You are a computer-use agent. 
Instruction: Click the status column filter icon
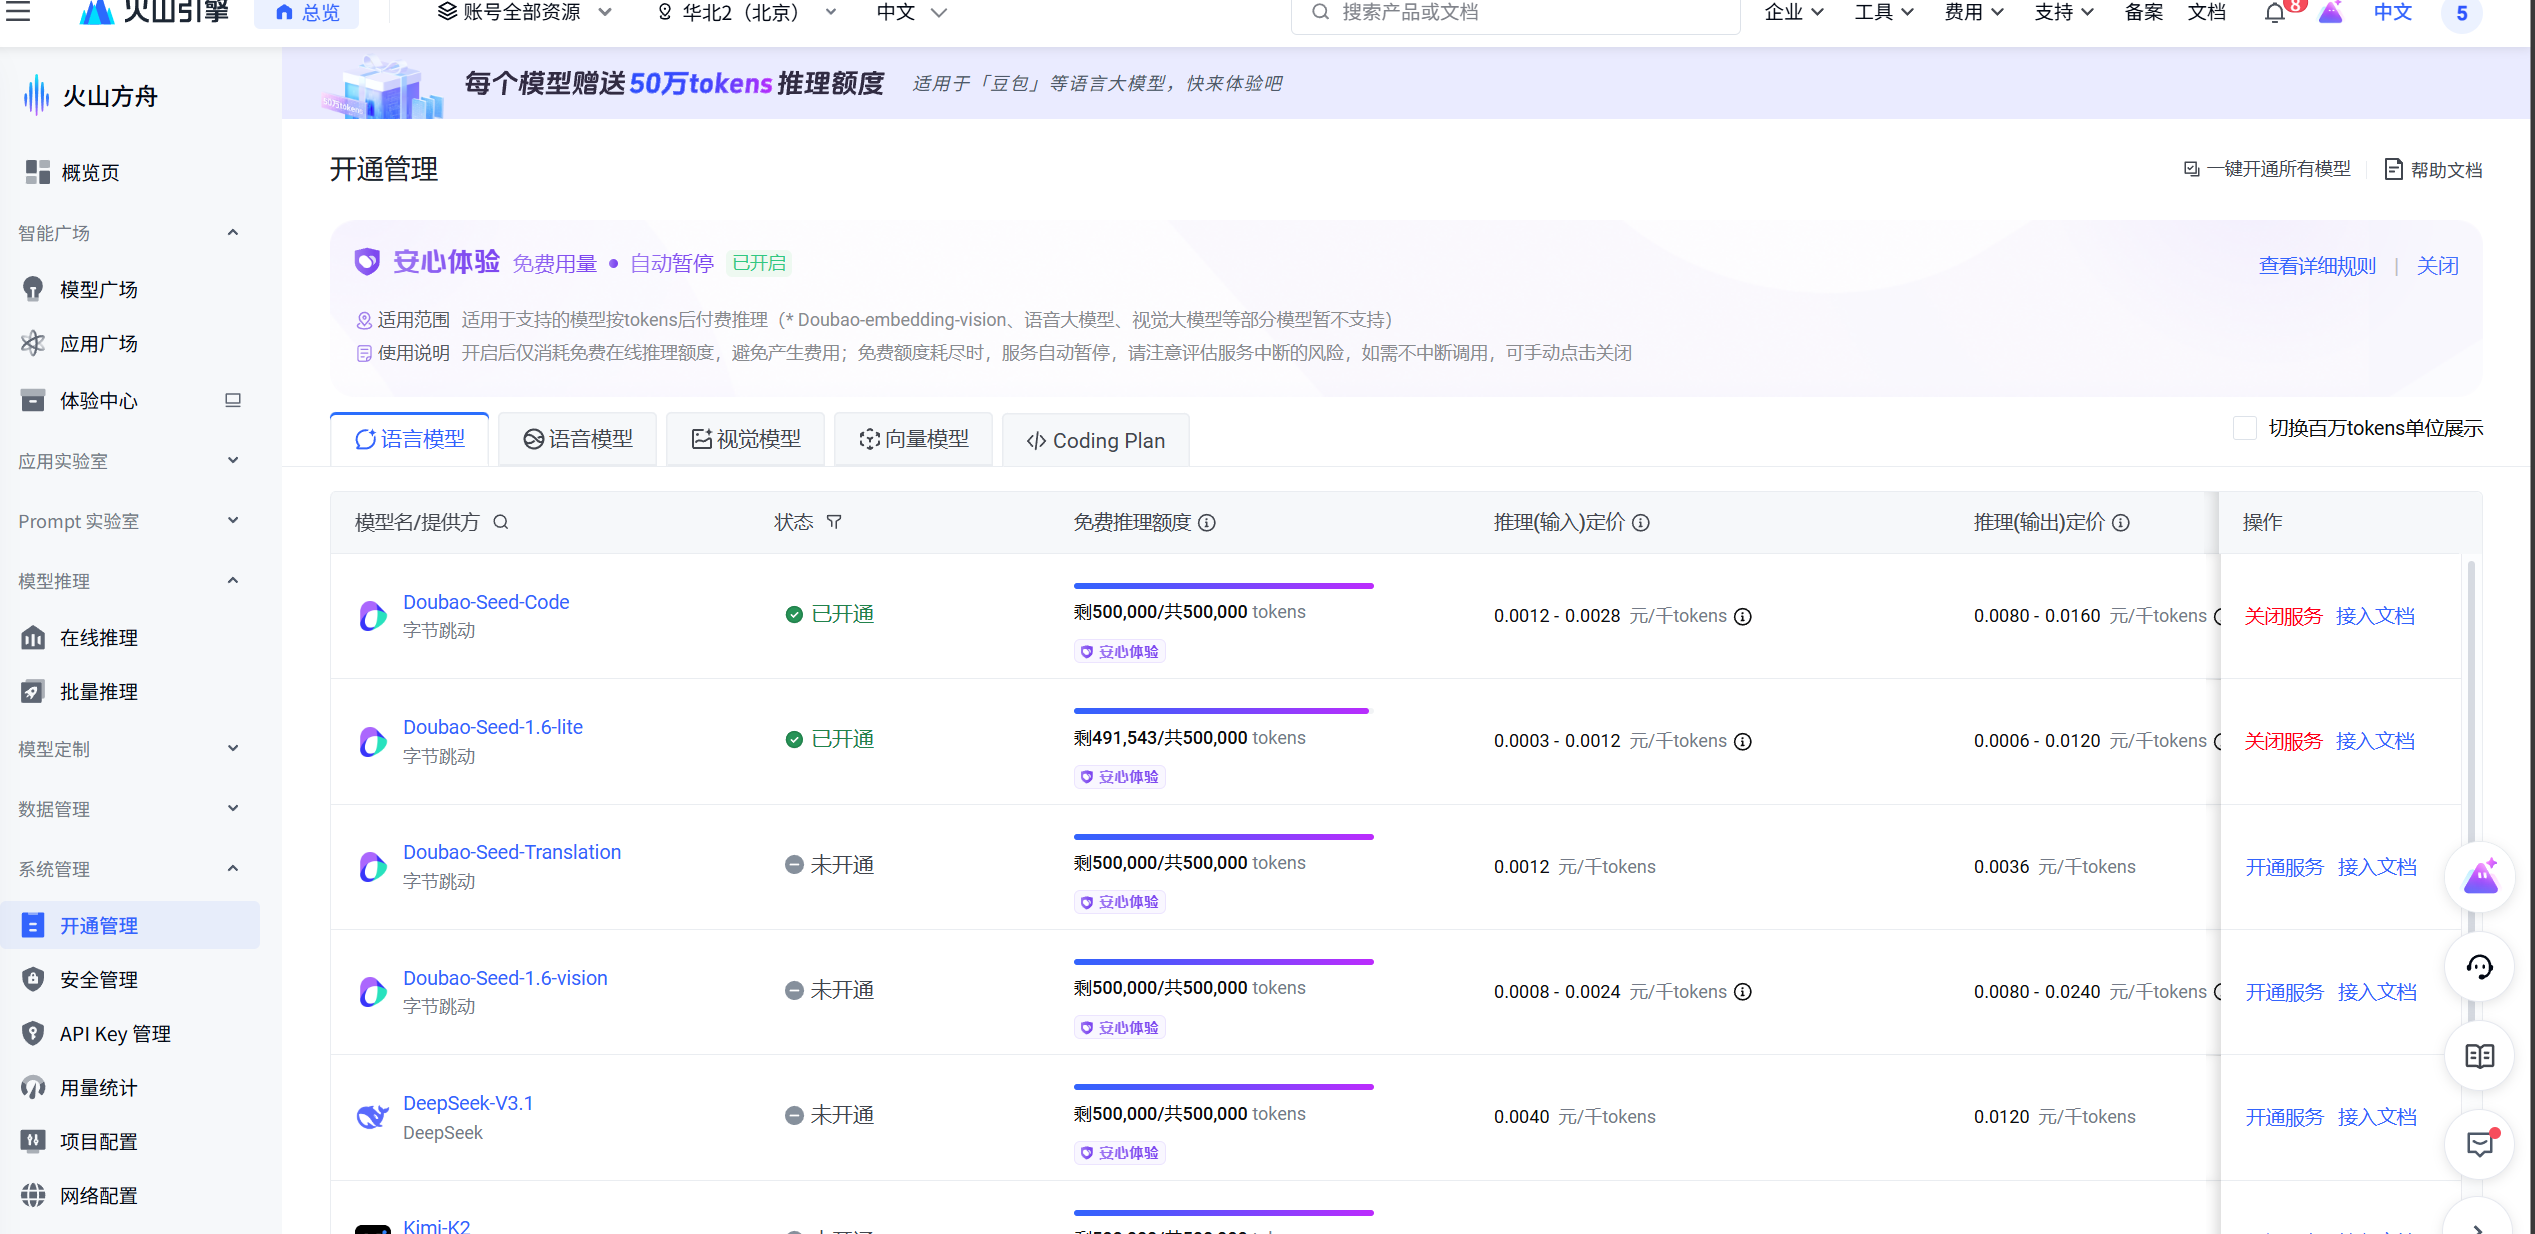click(834, 522)
